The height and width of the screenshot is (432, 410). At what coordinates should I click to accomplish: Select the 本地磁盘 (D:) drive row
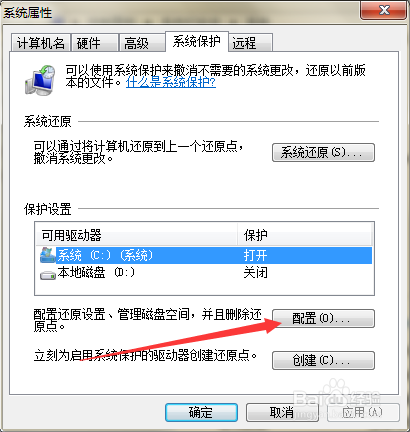tap(204, 273)
